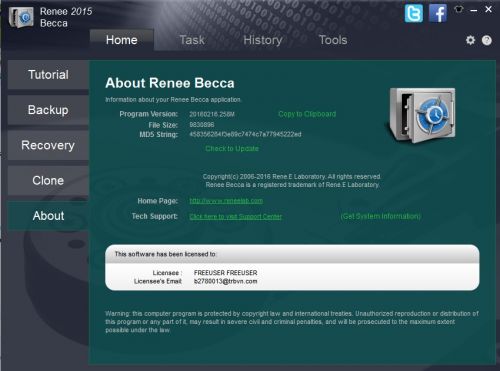Viewport: 500px width, 371px height.
Task: Visit the Support Center link
Action: 235,217
